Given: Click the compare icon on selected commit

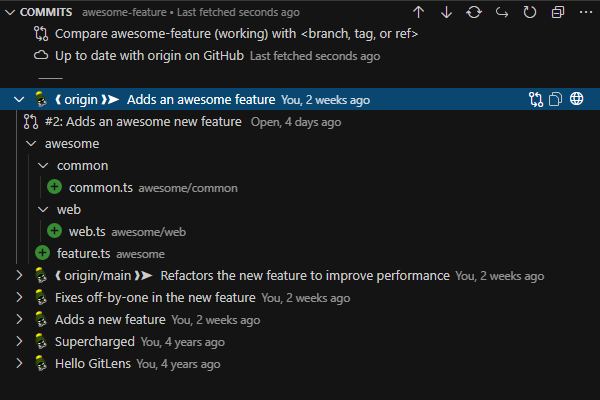Looking at the screenshot, I should (x=536, y=99).
